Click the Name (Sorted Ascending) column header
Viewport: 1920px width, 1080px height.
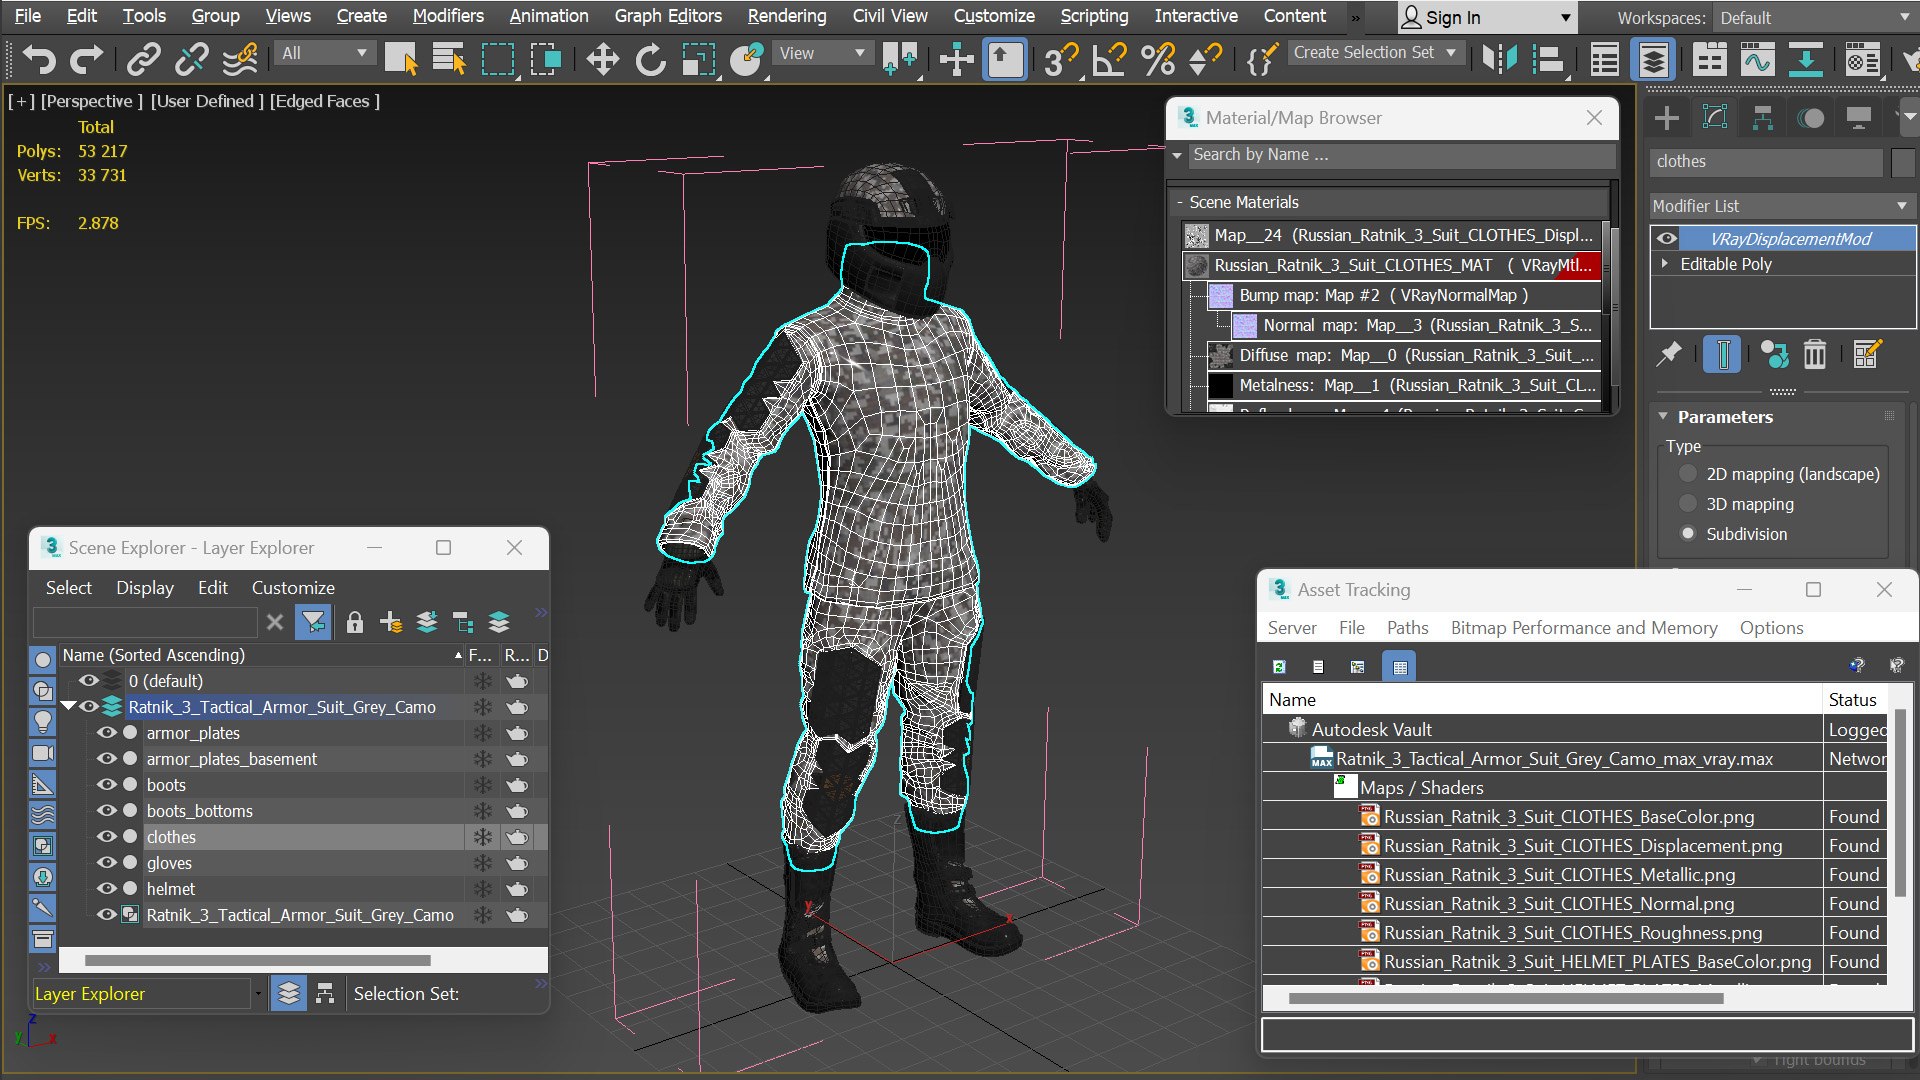262,655
